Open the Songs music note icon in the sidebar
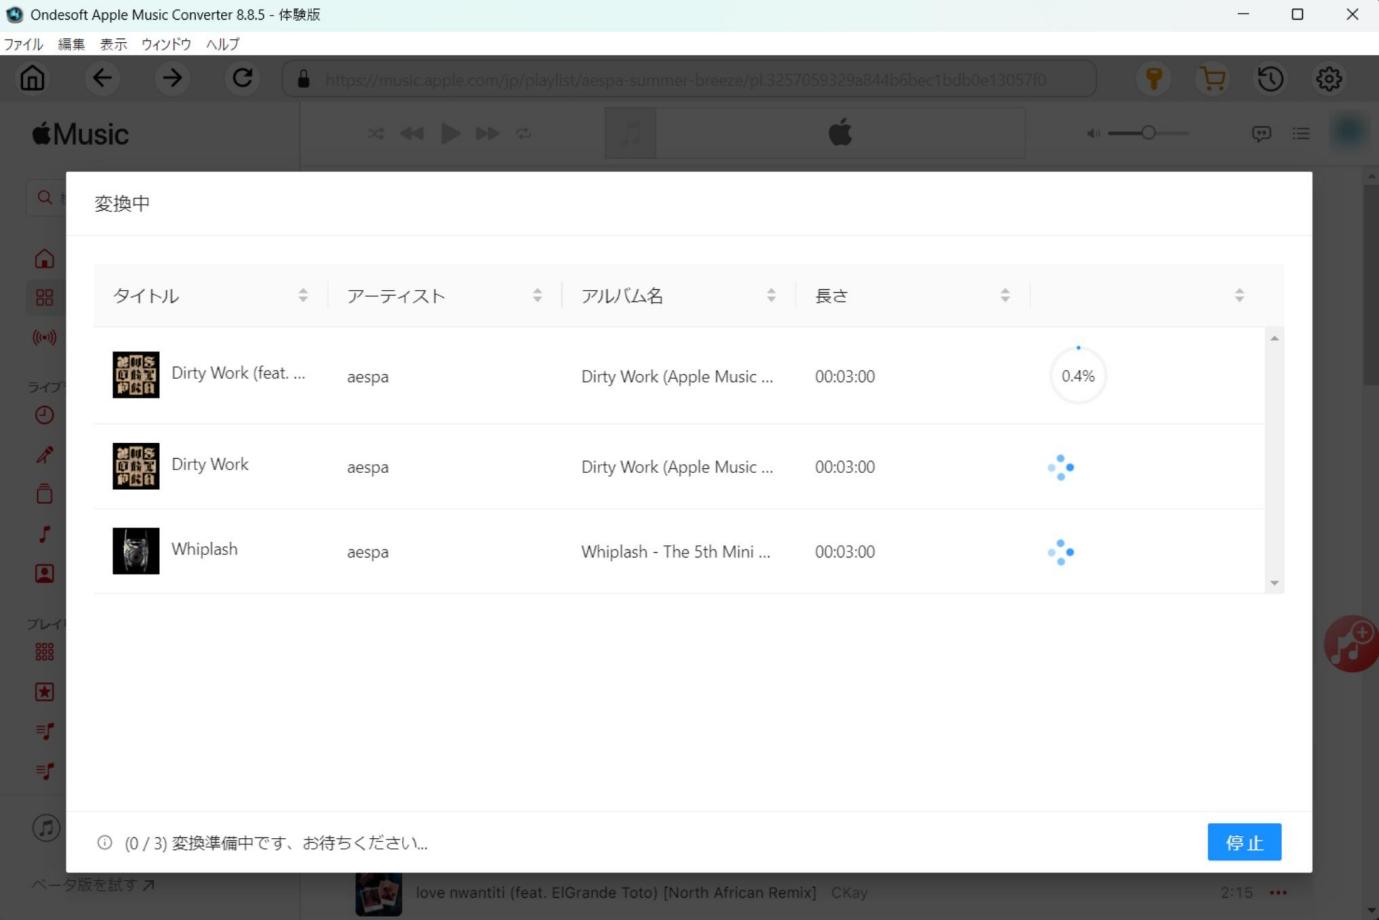1379x920 pixels. point(44,534)
